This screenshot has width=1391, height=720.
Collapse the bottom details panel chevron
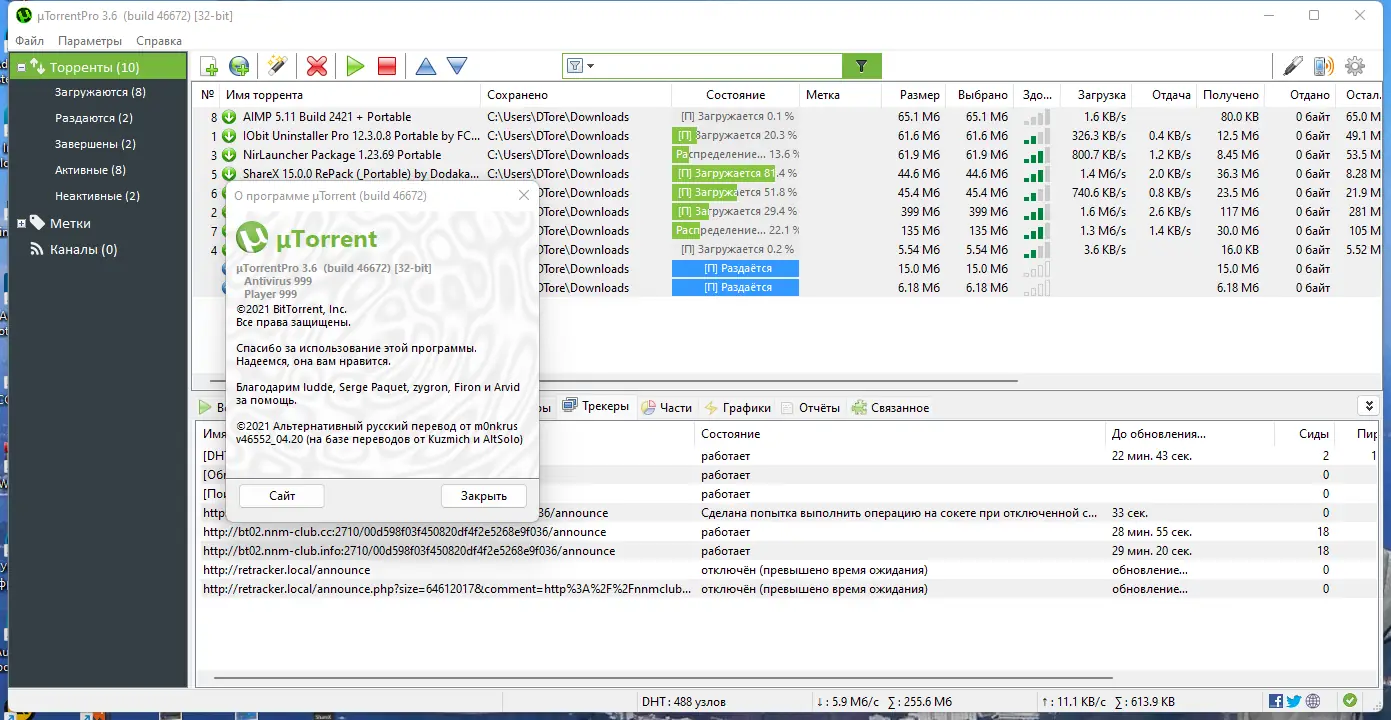[x=1368, y=406]
